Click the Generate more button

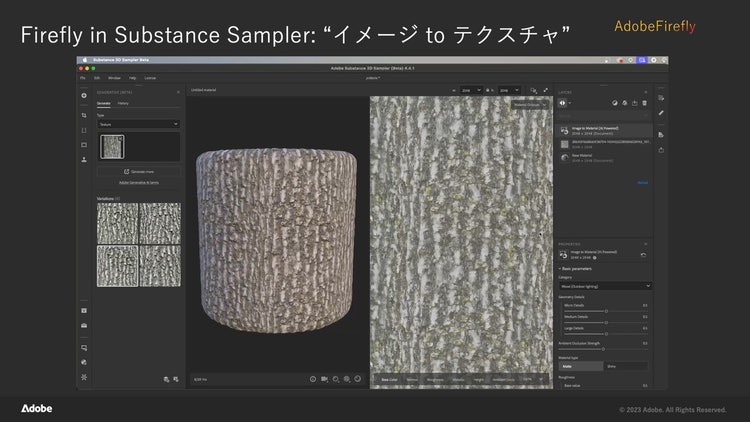[x=139, y=171]
